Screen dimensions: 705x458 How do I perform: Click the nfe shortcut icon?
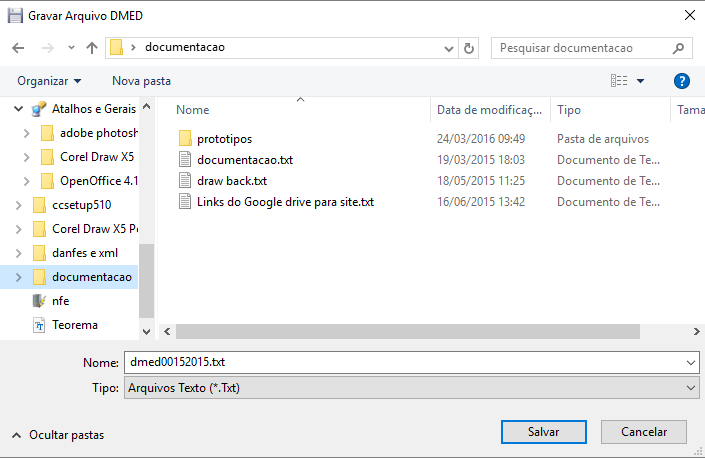[x=39, y=301]
